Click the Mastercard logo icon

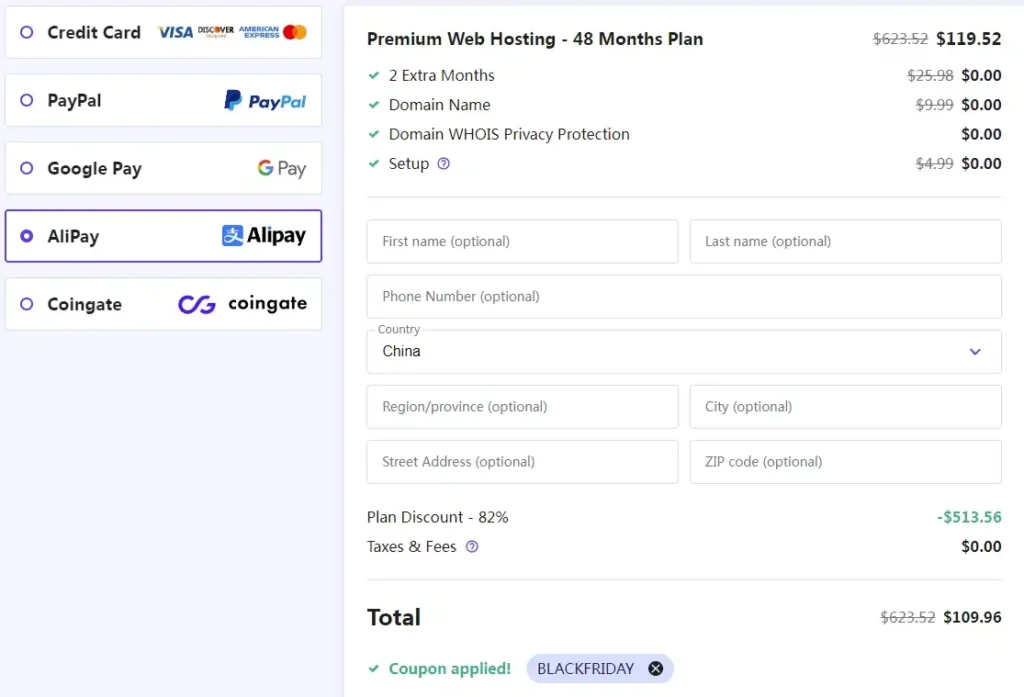[295, 32]
